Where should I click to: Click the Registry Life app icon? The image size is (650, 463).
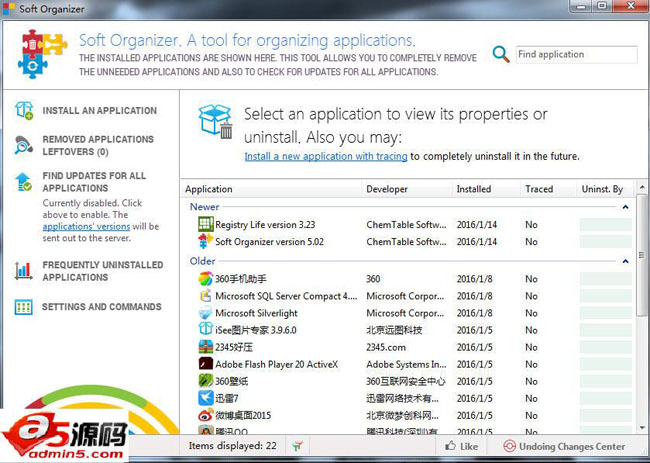[x=206, y=224]
